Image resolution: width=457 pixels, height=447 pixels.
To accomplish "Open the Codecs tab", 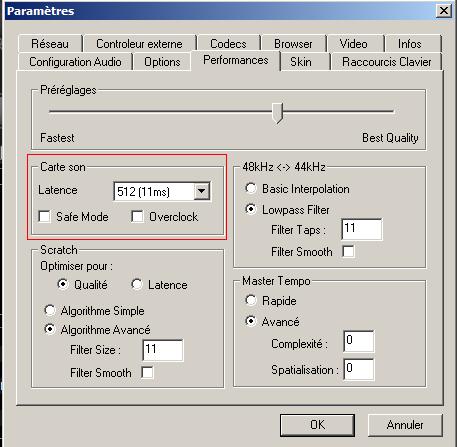I will click(x=228, y=44).
